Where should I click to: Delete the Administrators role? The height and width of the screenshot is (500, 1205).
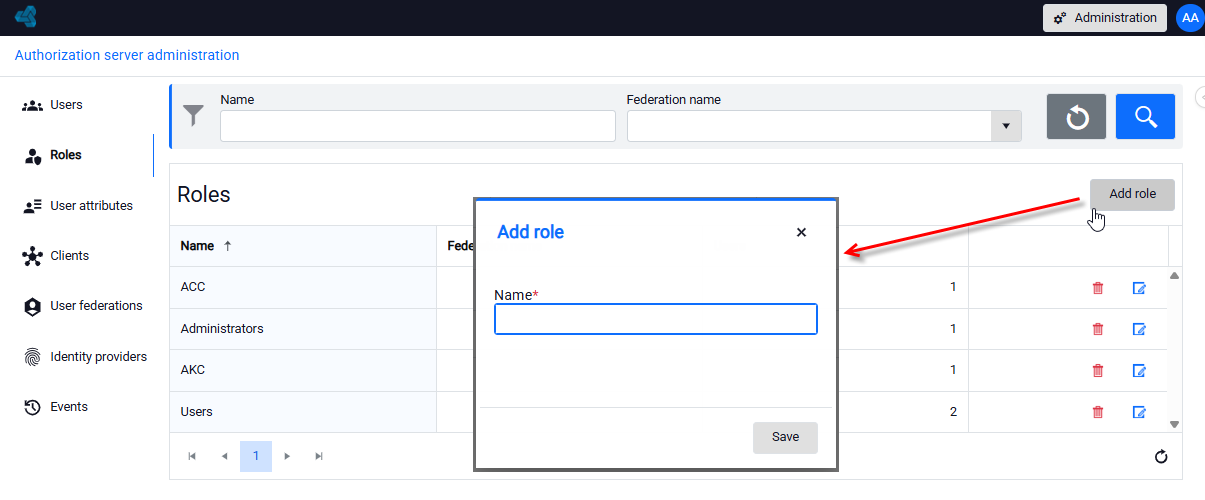coord(1098,329)
